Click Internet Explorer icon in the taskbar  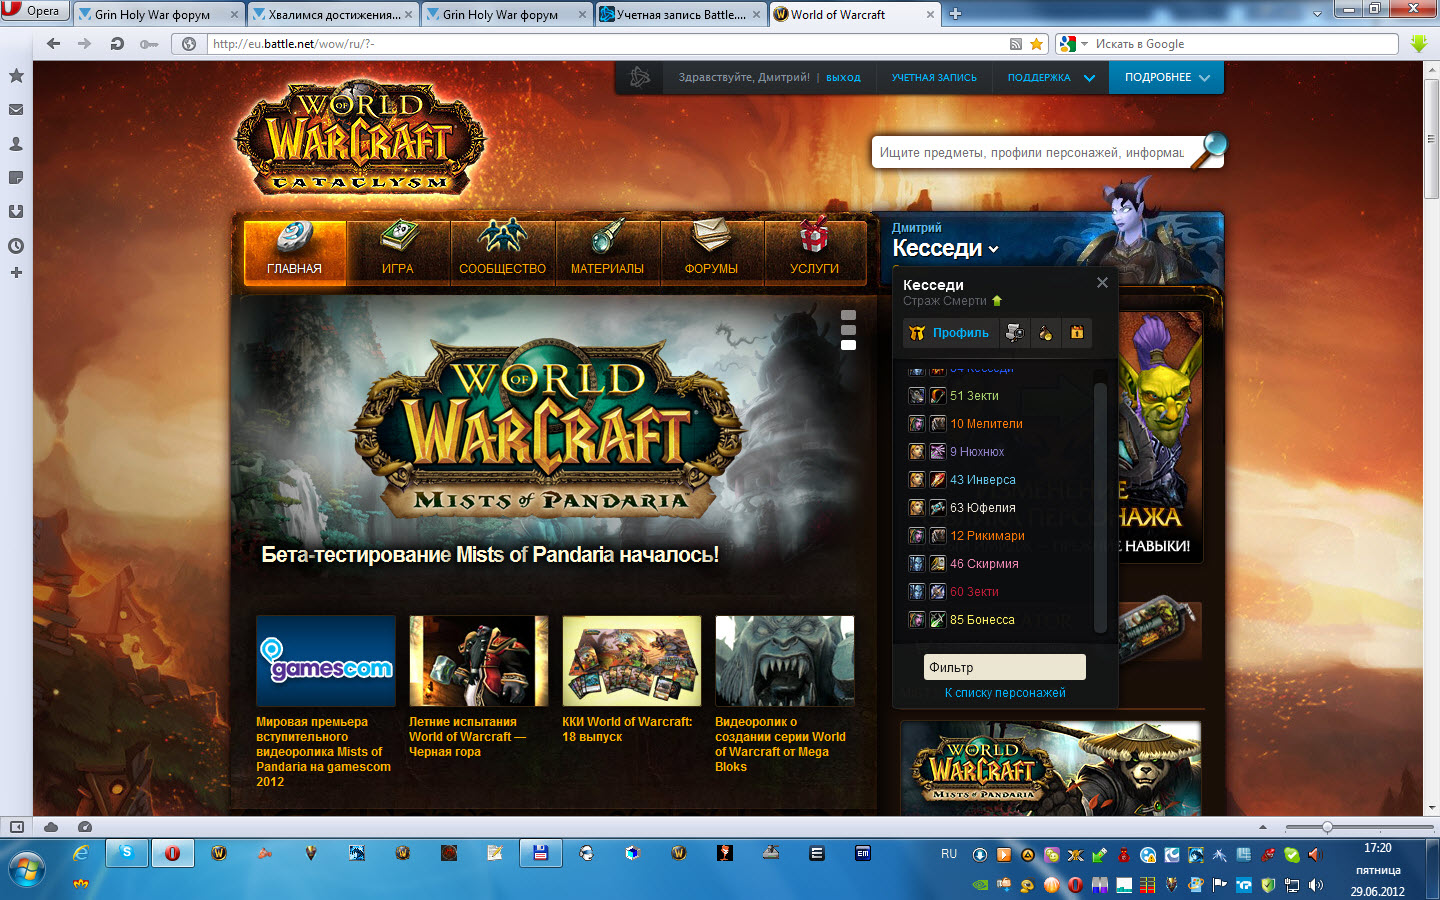81,853
